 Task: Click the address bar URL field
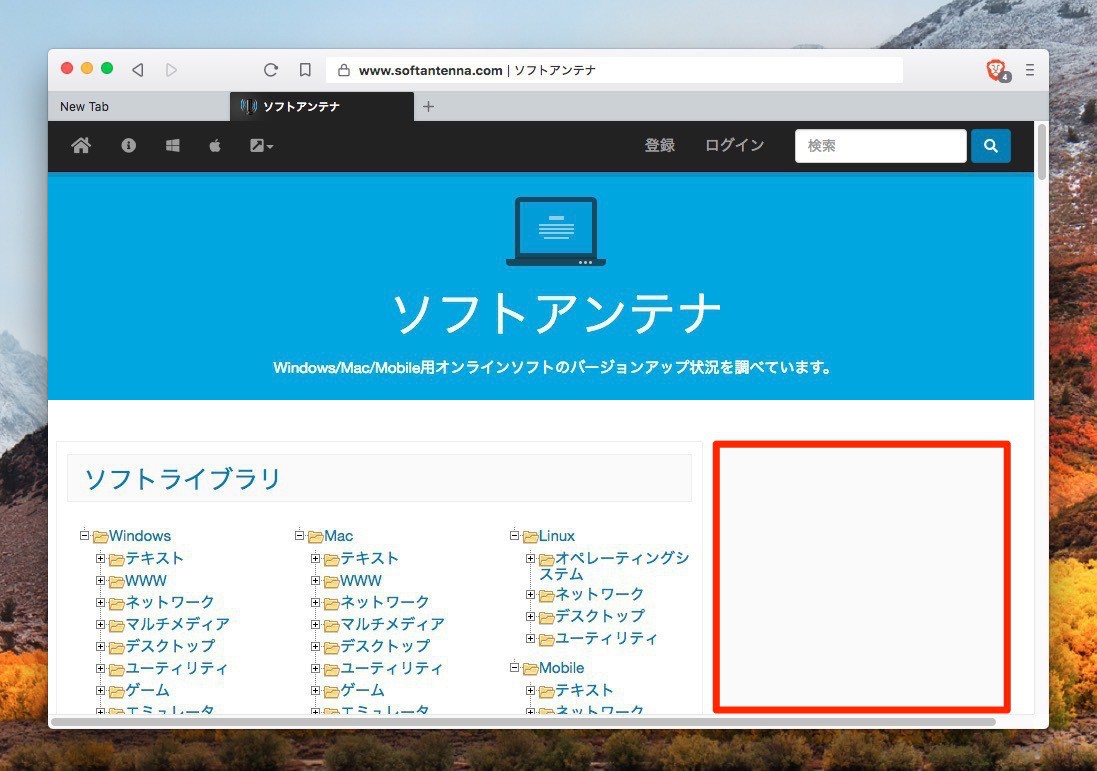pos(614,70)
